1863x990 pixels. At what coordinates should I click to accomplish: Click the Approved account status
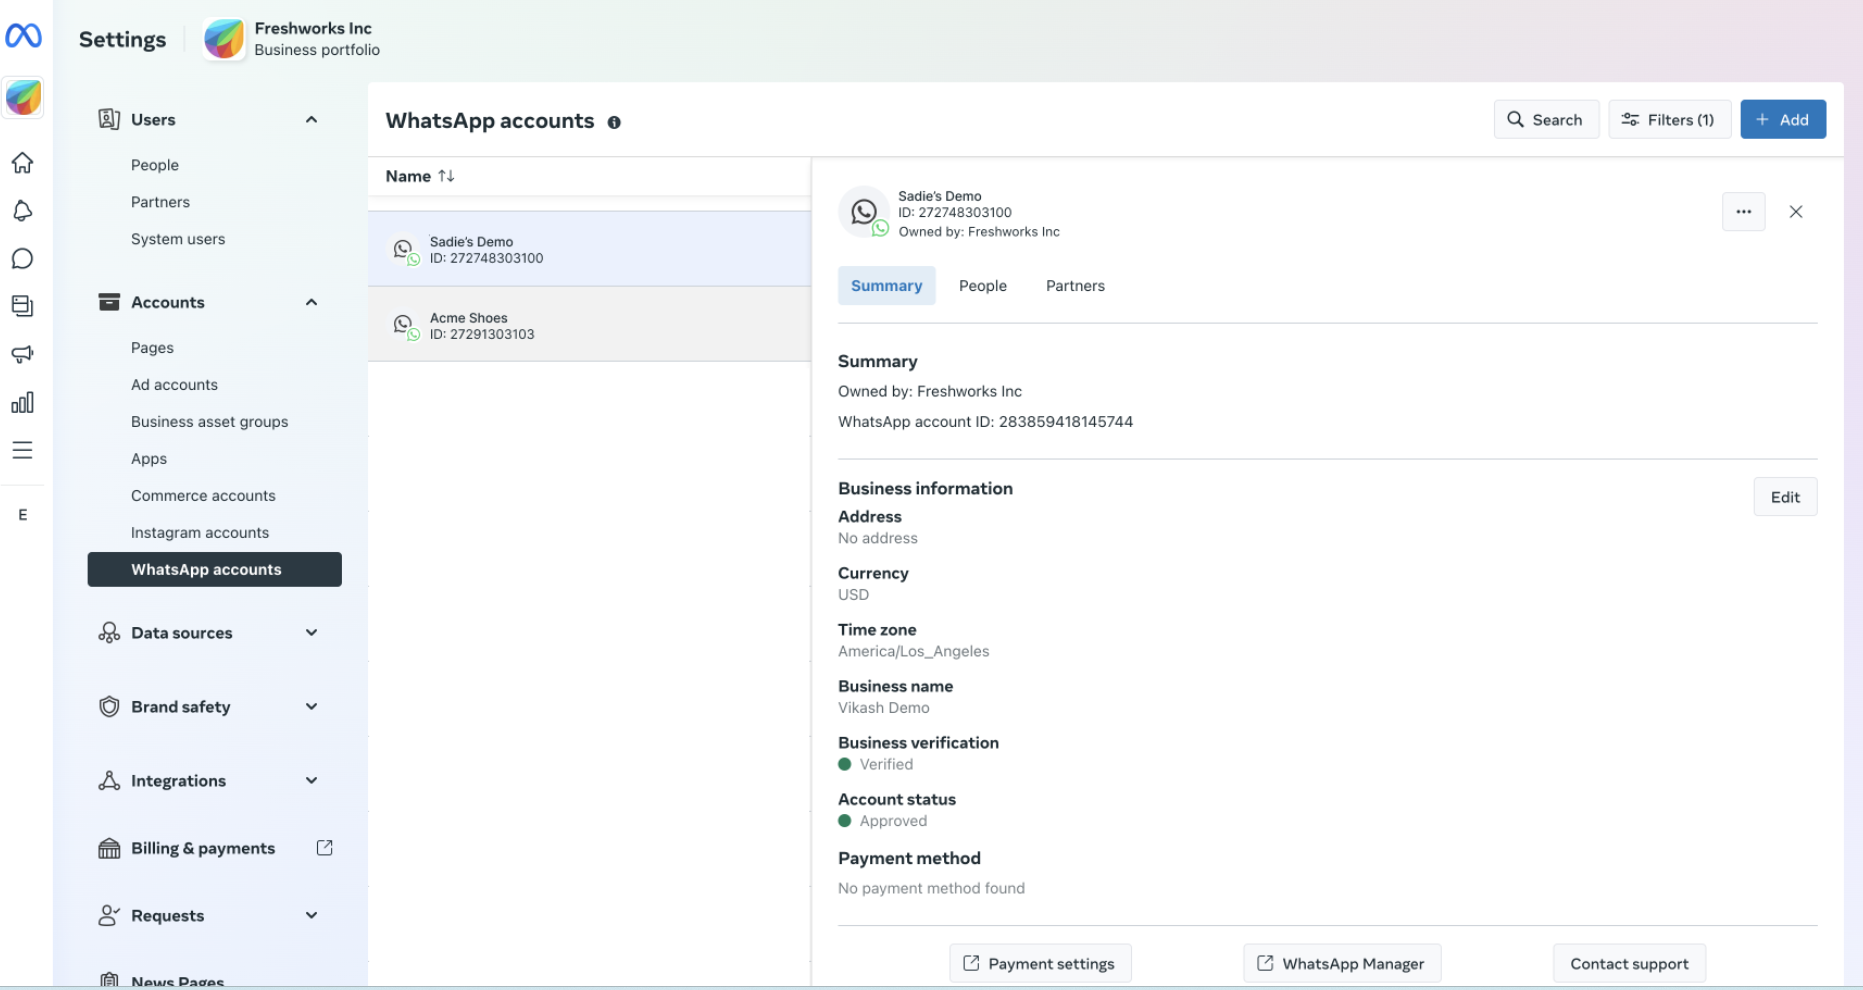pos(893,821)
